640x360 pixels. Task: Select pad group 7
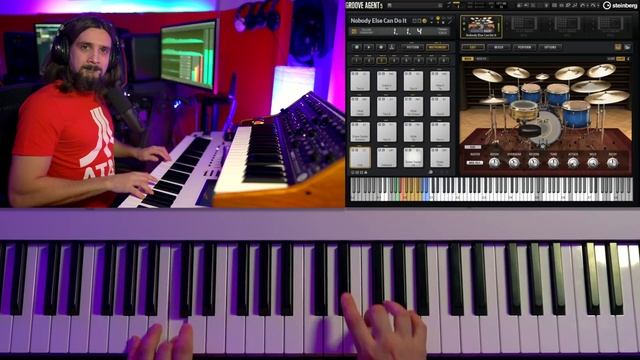point(431,60)
